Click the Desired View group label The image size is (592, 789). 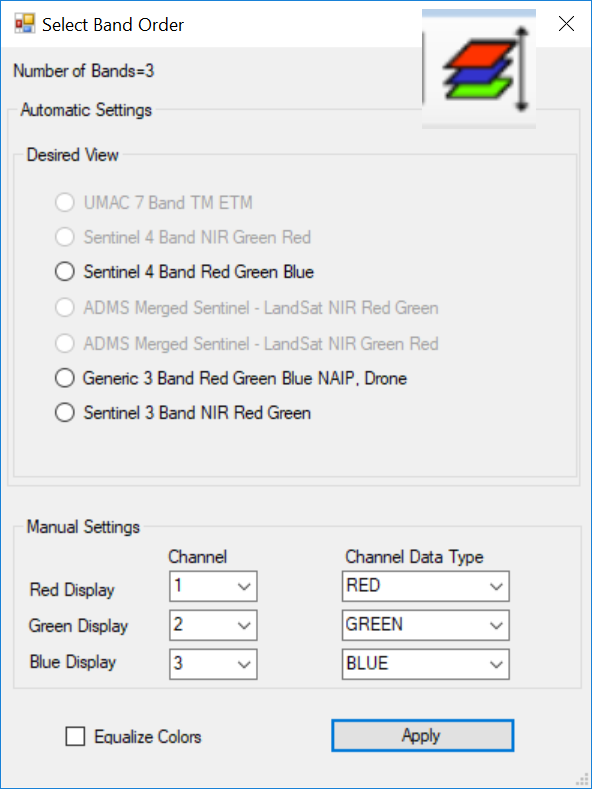[x=72, y=155]
